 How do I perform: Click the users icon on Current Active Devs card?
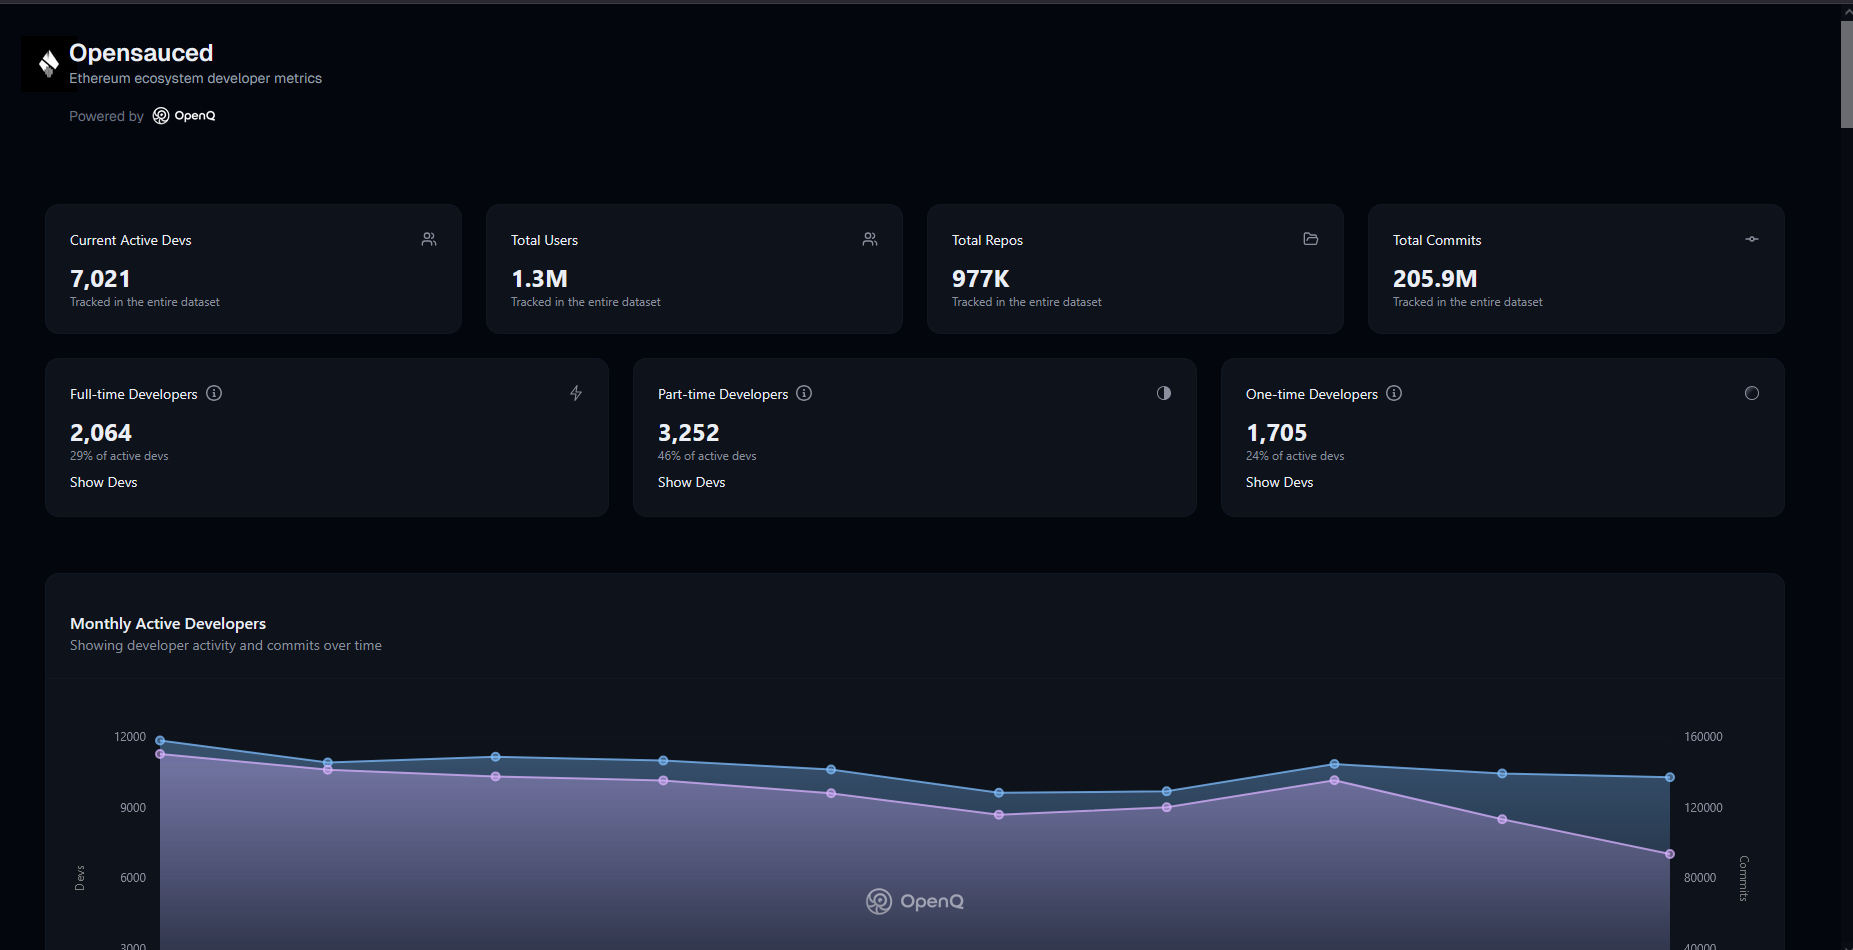[x=428, y=239]
